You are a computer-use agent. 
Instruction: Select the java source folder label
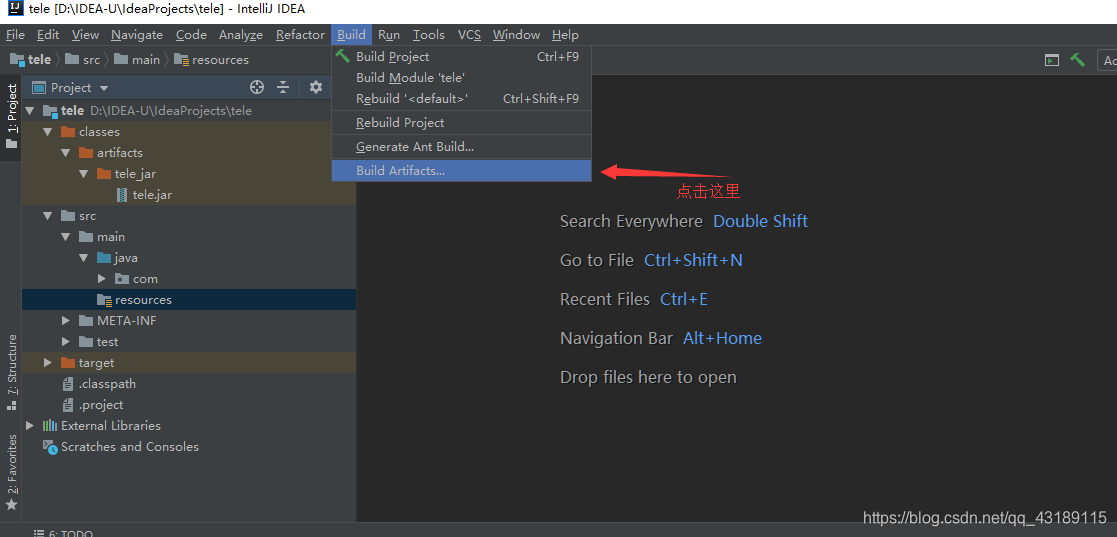click(126, 258)
